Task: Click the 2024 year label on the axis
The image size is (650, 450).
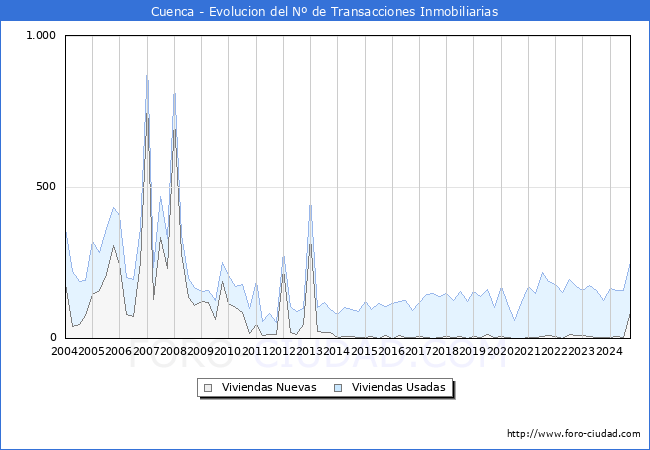Action: tap(609, 351)
